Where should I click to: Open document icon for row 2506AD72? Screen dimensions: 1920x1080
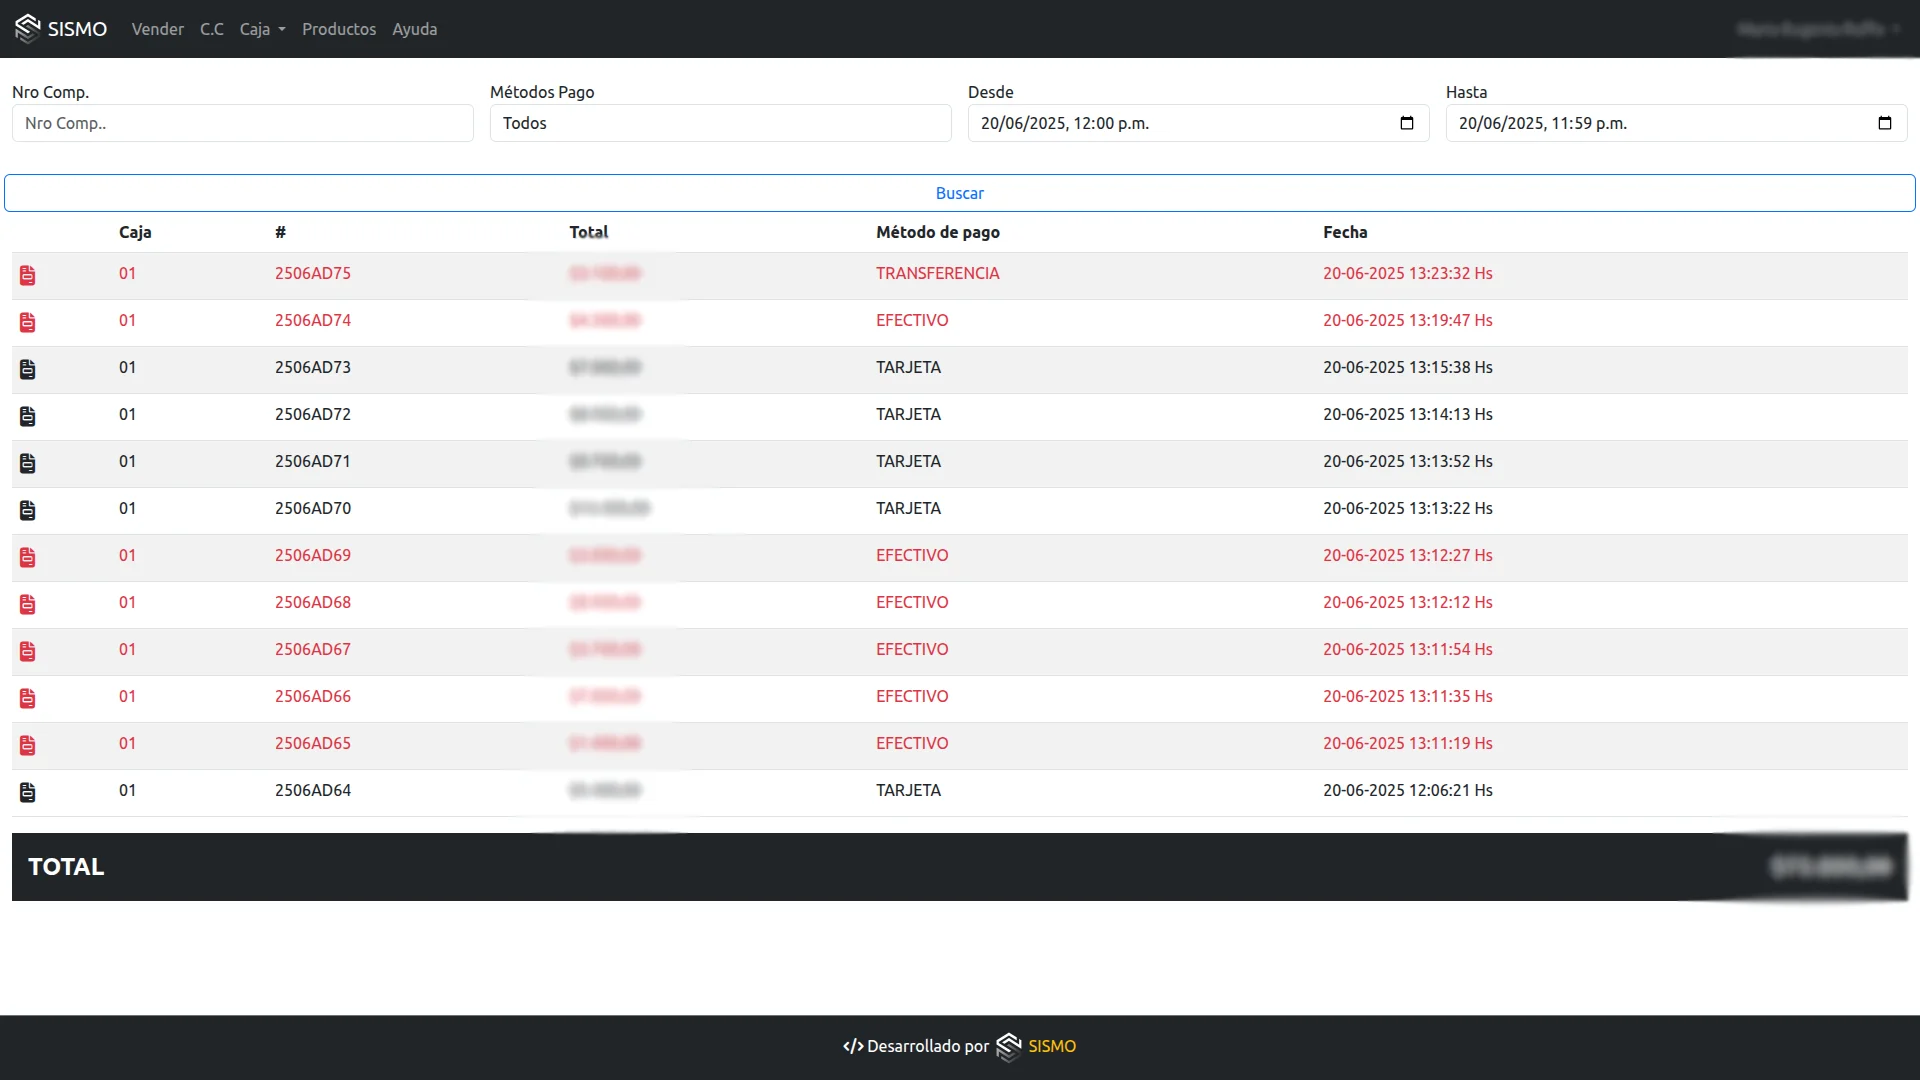point(28,416)
